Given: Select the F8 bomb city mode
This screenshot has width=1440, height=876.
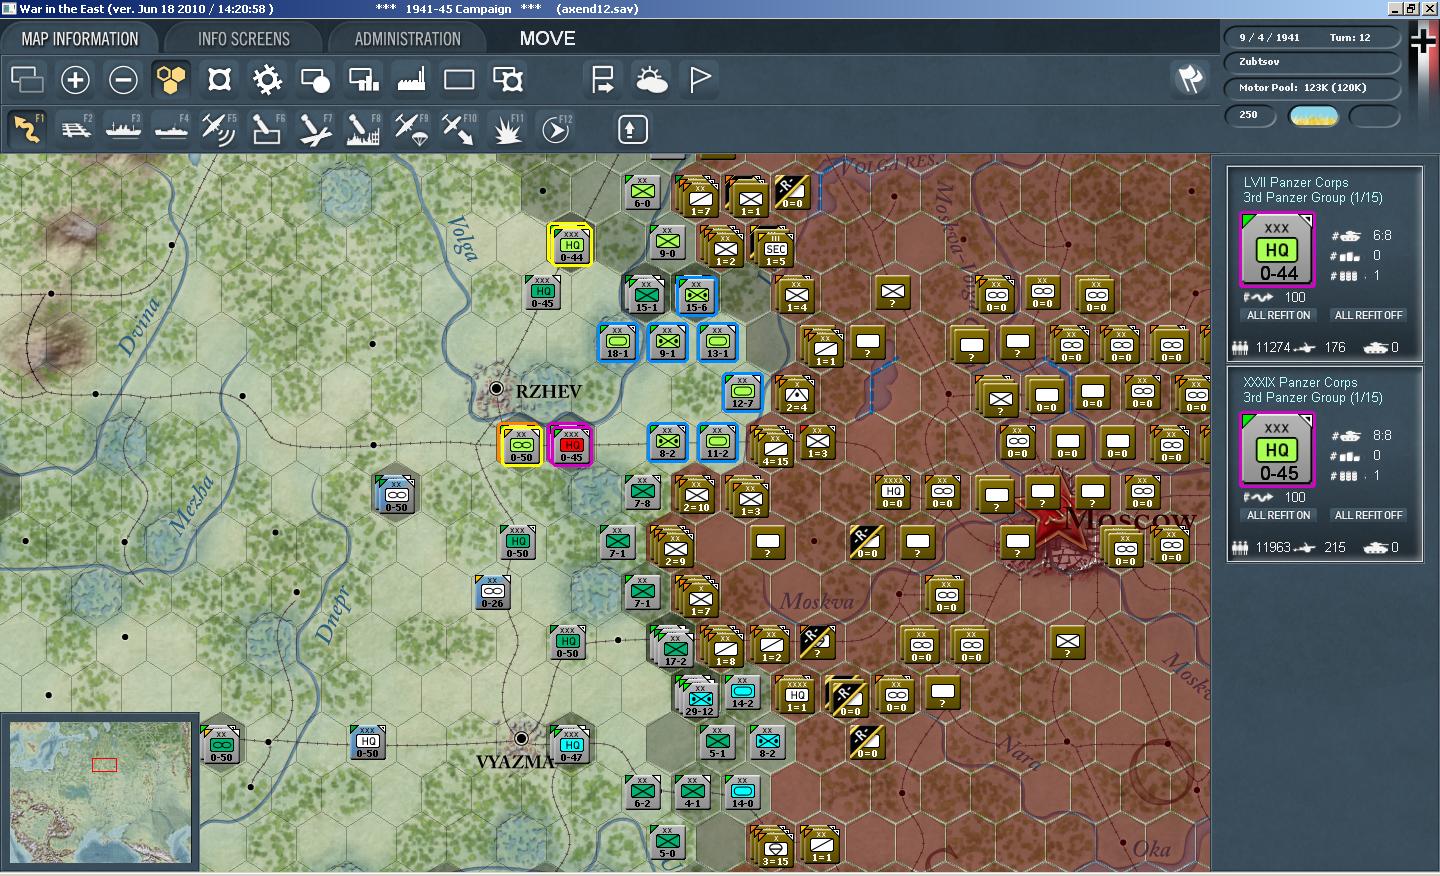Looking at the screenshot, I should pyautogui.click(x=363, y=129).
